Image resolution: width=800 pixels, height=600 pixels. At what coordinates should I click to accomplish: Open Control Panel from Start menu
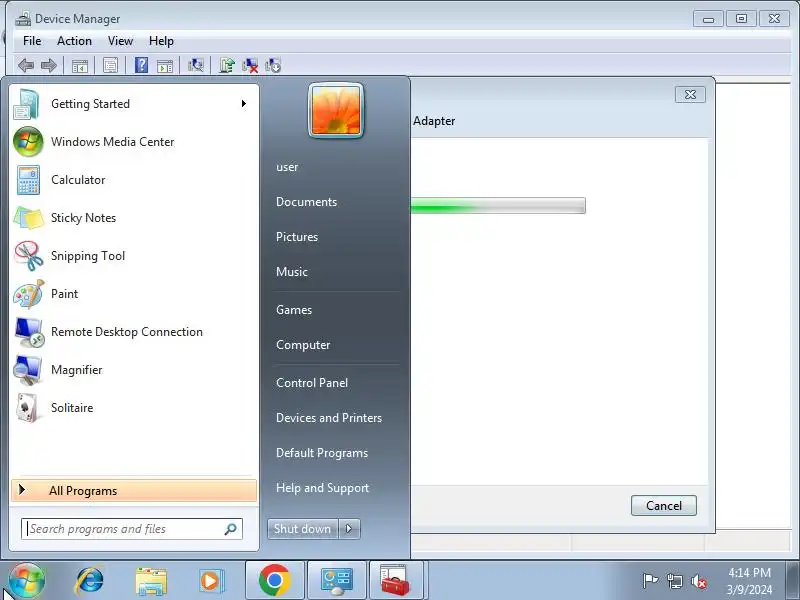point(312,383)
